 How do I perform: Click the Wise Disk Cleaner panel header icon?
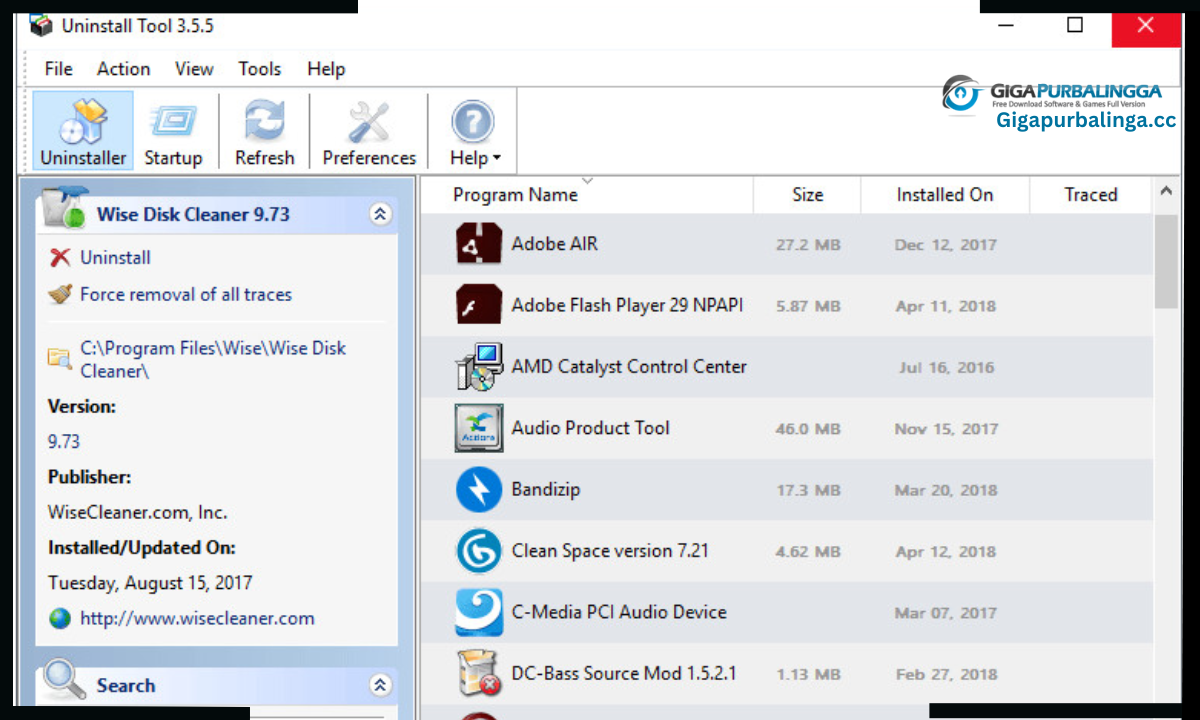[64, 209]
